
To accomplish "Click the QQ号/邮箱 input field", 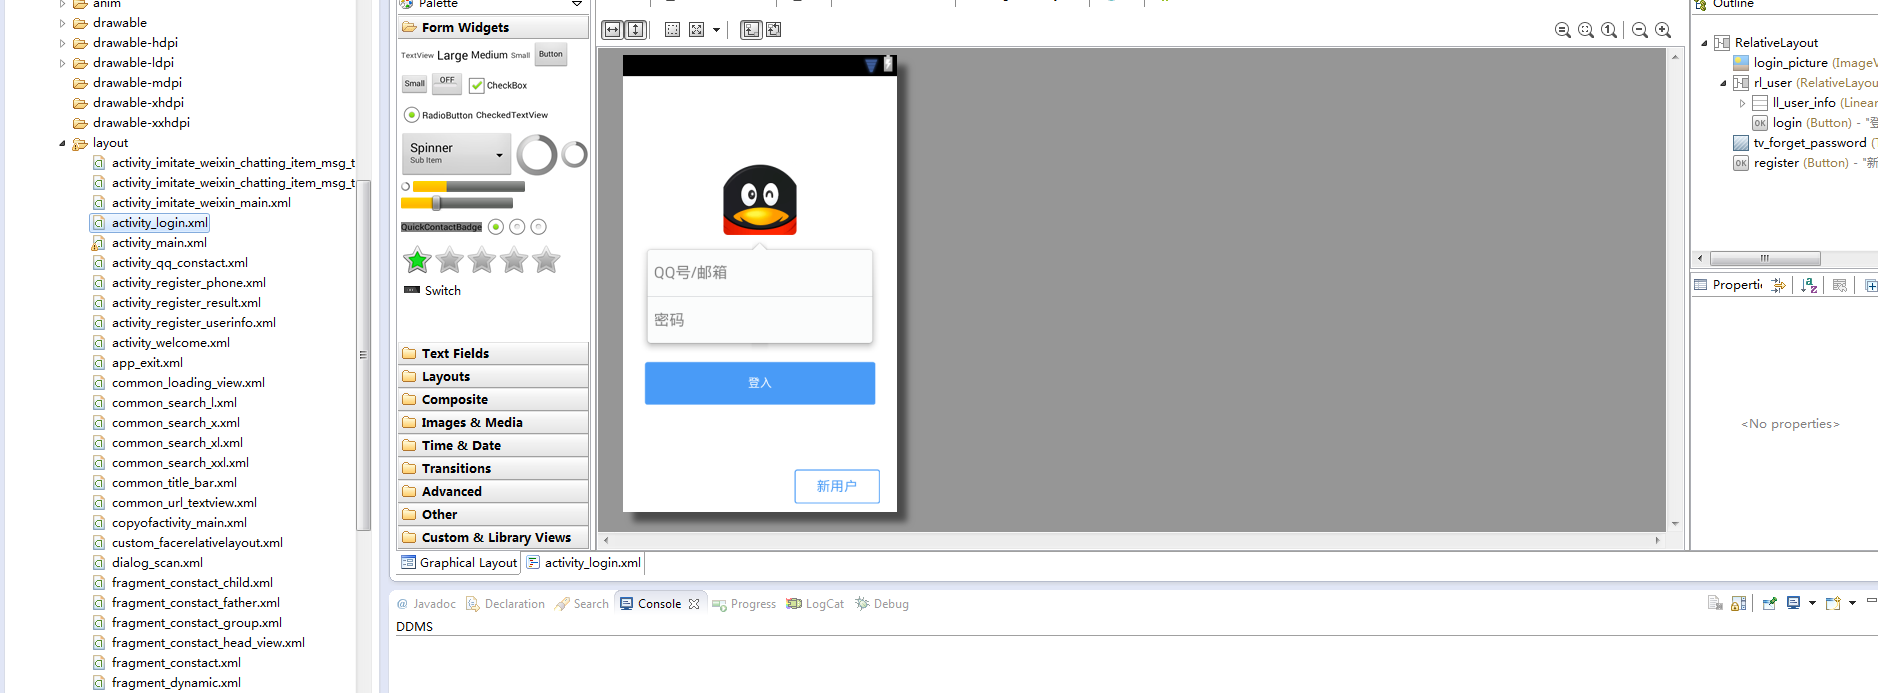I will 760,273.
